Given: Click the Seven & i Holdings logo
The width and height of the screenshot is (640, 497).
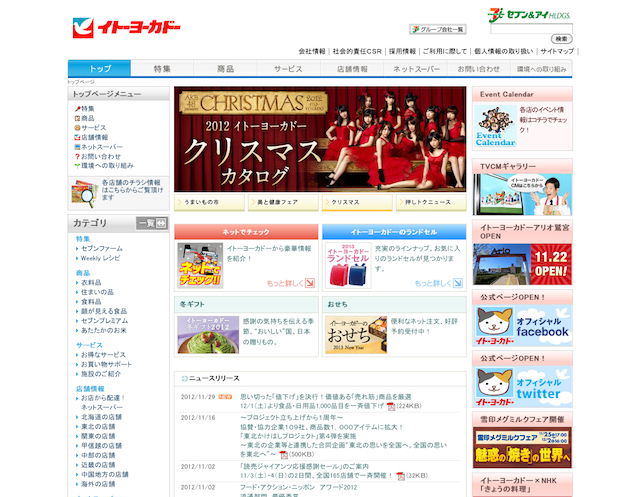Looking at the screenshot, I should coord(529,15).
